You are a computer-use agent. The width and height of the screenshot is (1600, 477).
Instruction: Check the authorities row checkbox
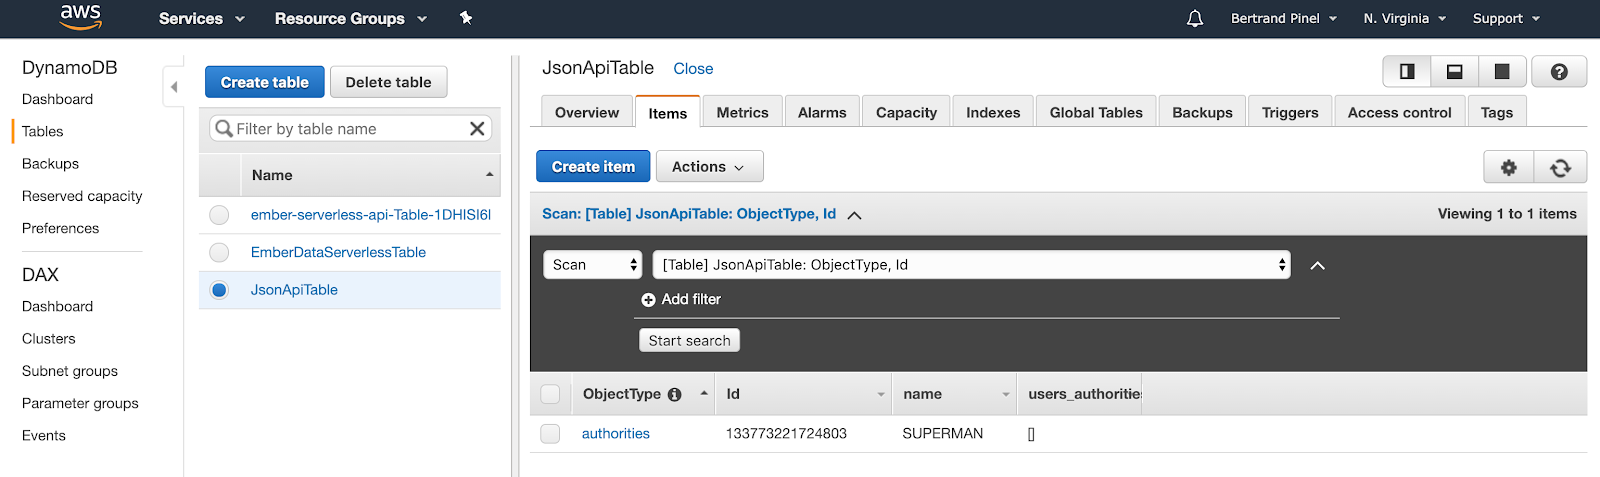click(550, 434)
